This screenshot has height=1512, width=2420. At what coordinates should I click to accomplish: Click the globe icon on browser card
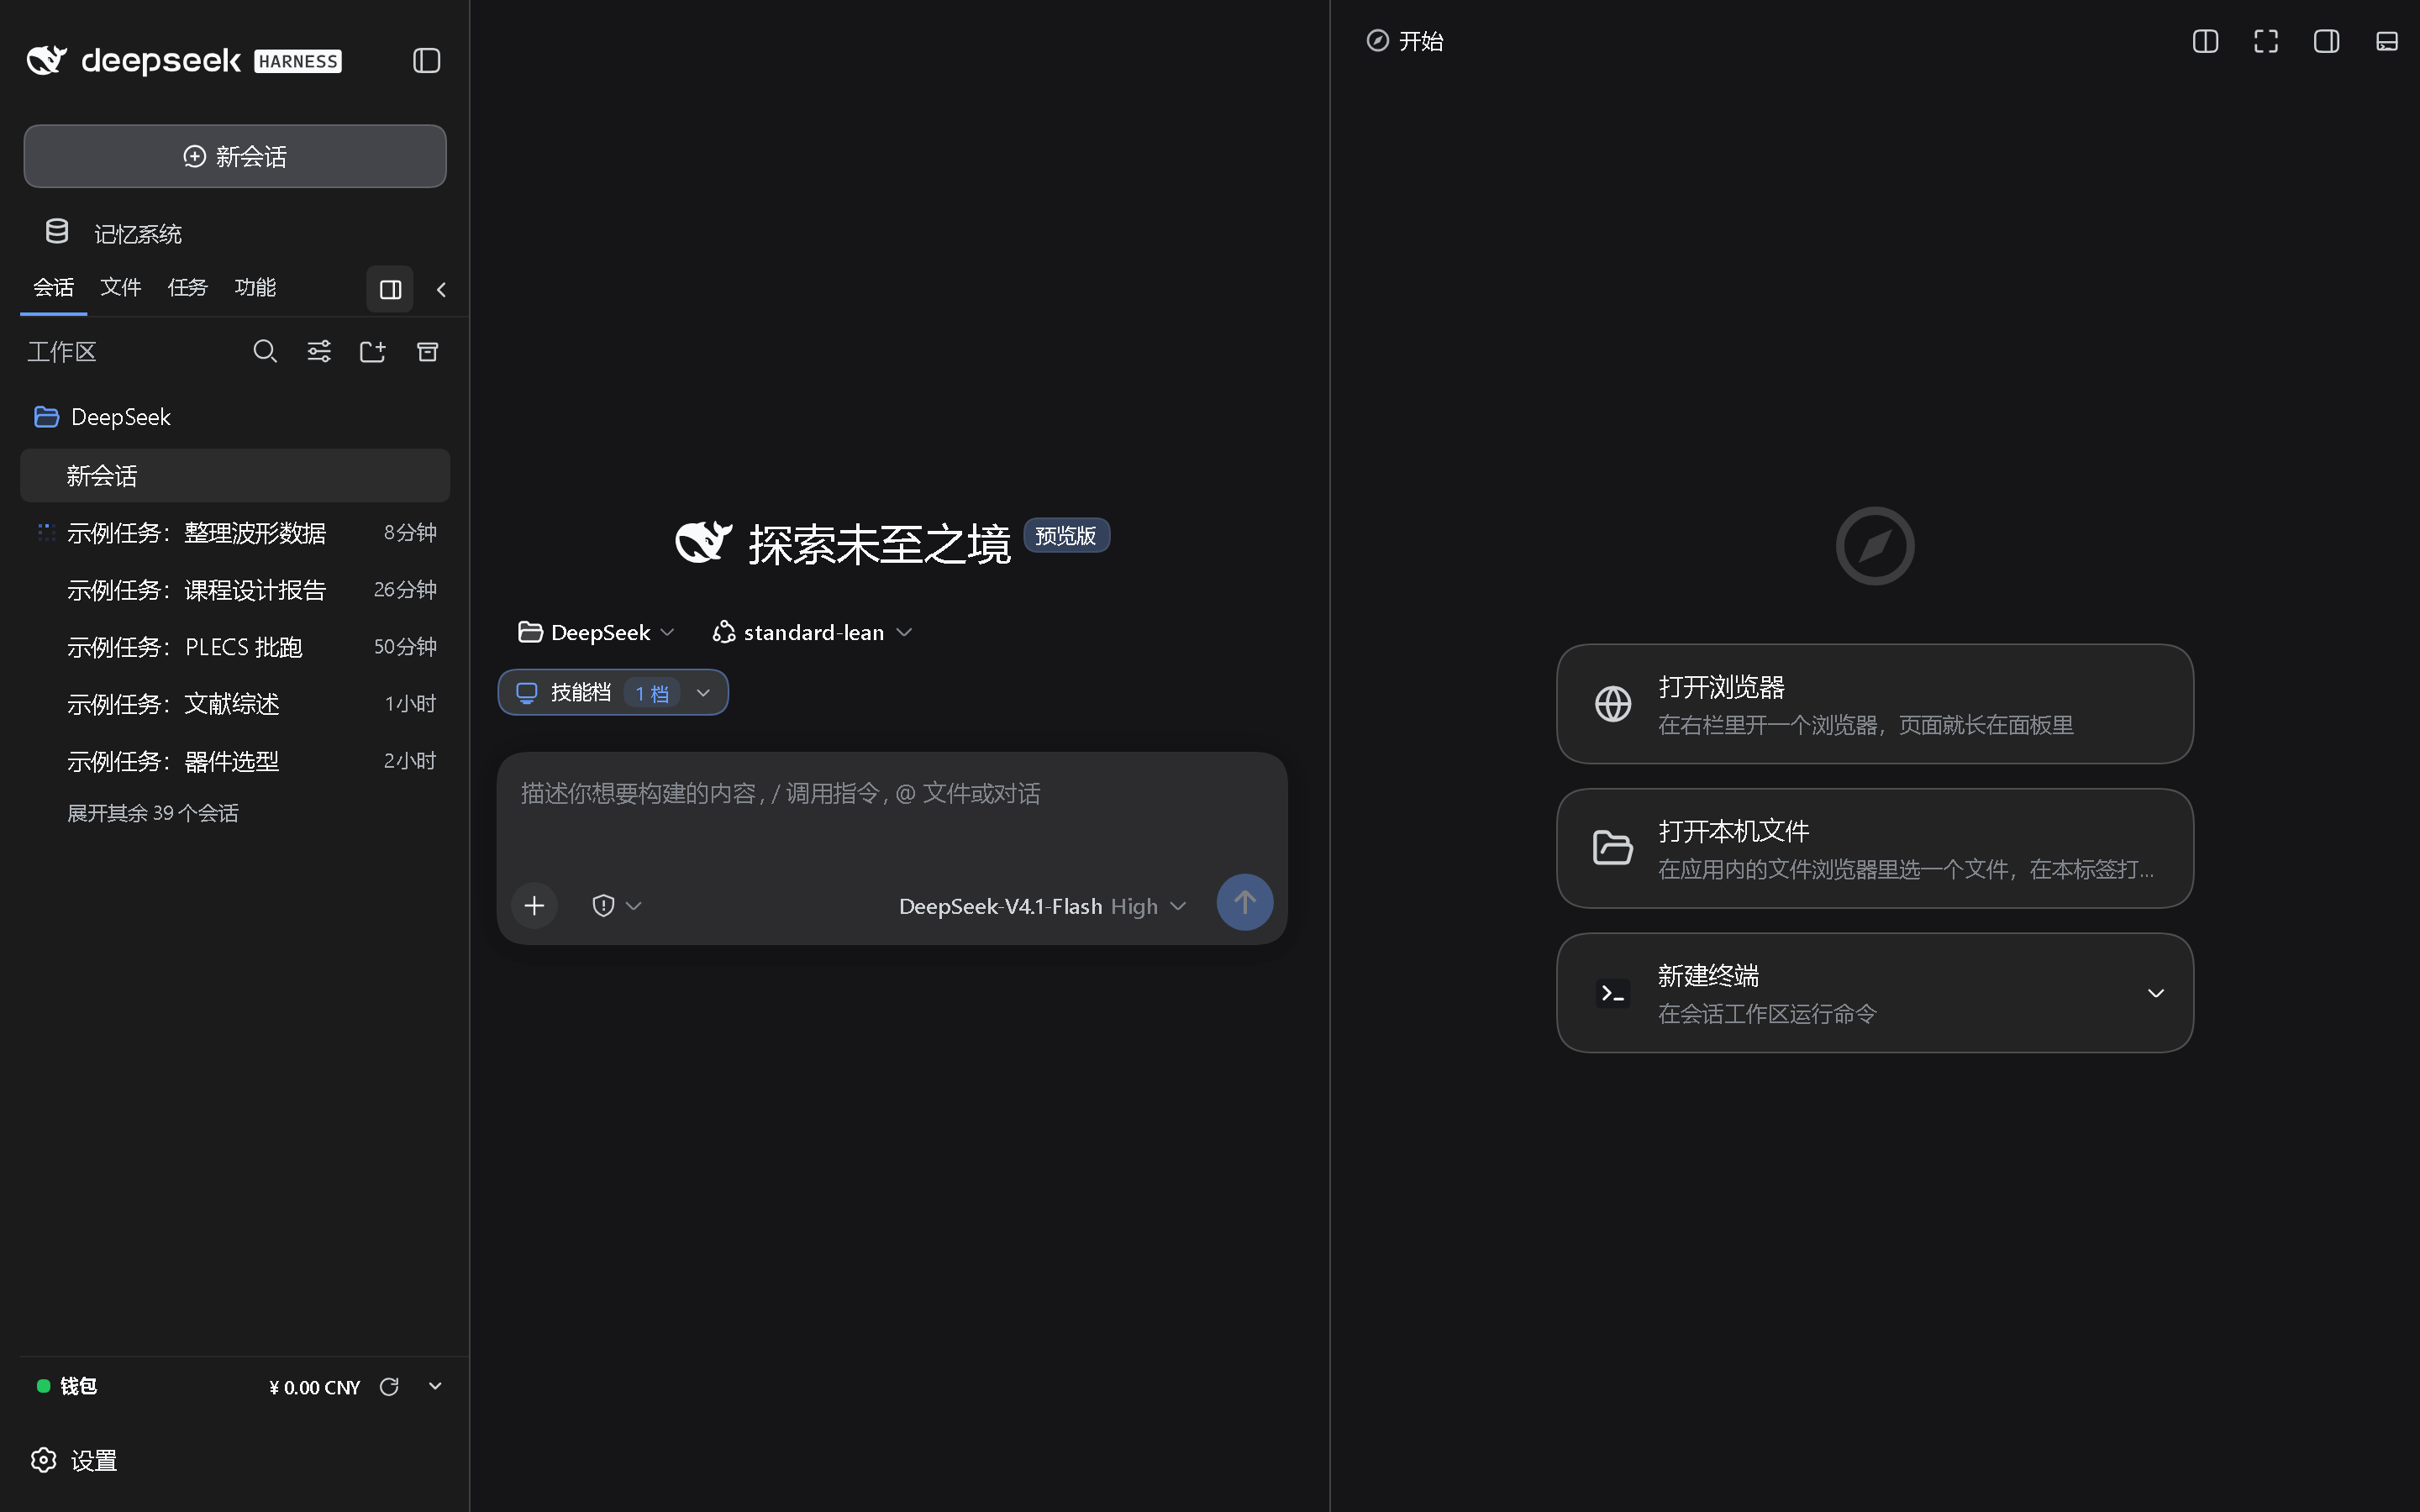coord(1613,704)
